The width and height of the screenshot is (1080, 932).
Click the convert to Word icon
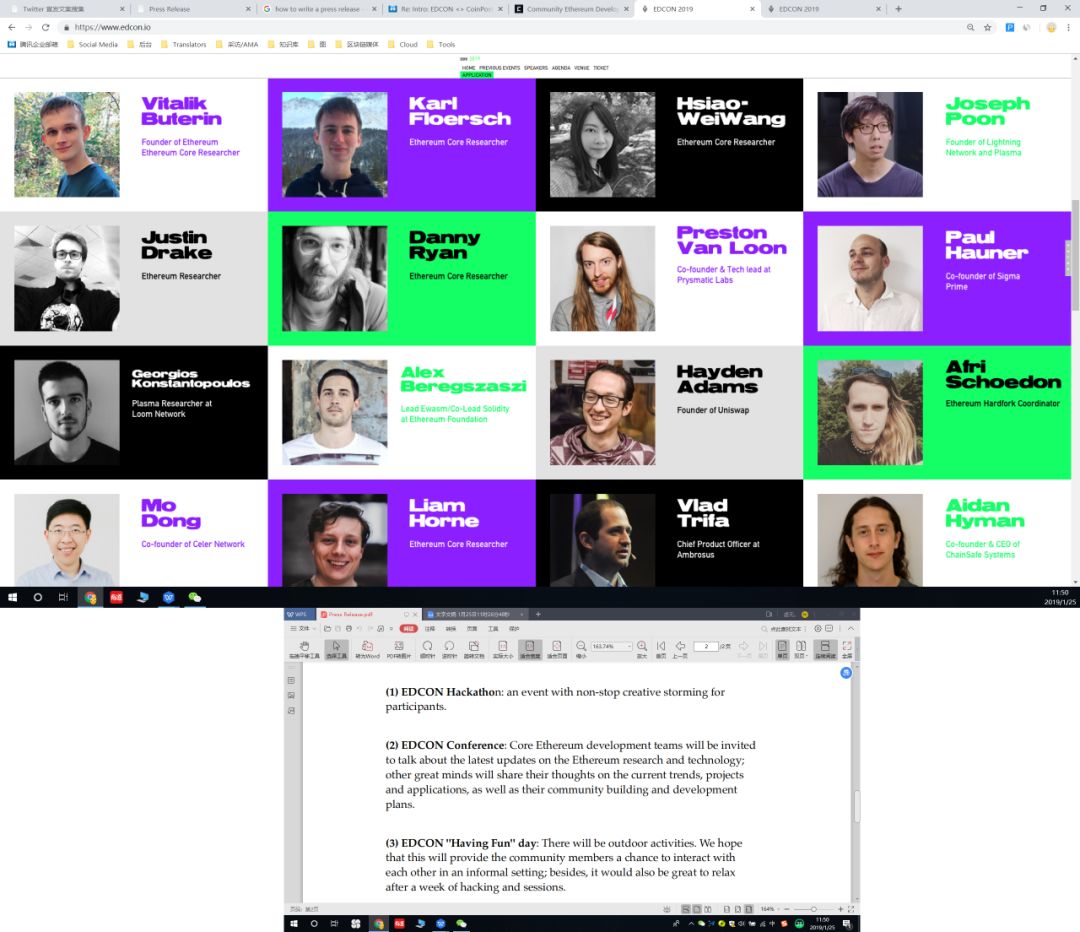367,649
